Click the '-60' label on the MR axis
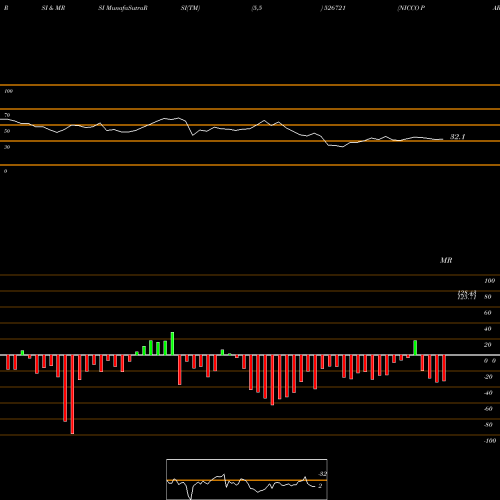This screenshot has width=500, height=500. tap(488, 409)
